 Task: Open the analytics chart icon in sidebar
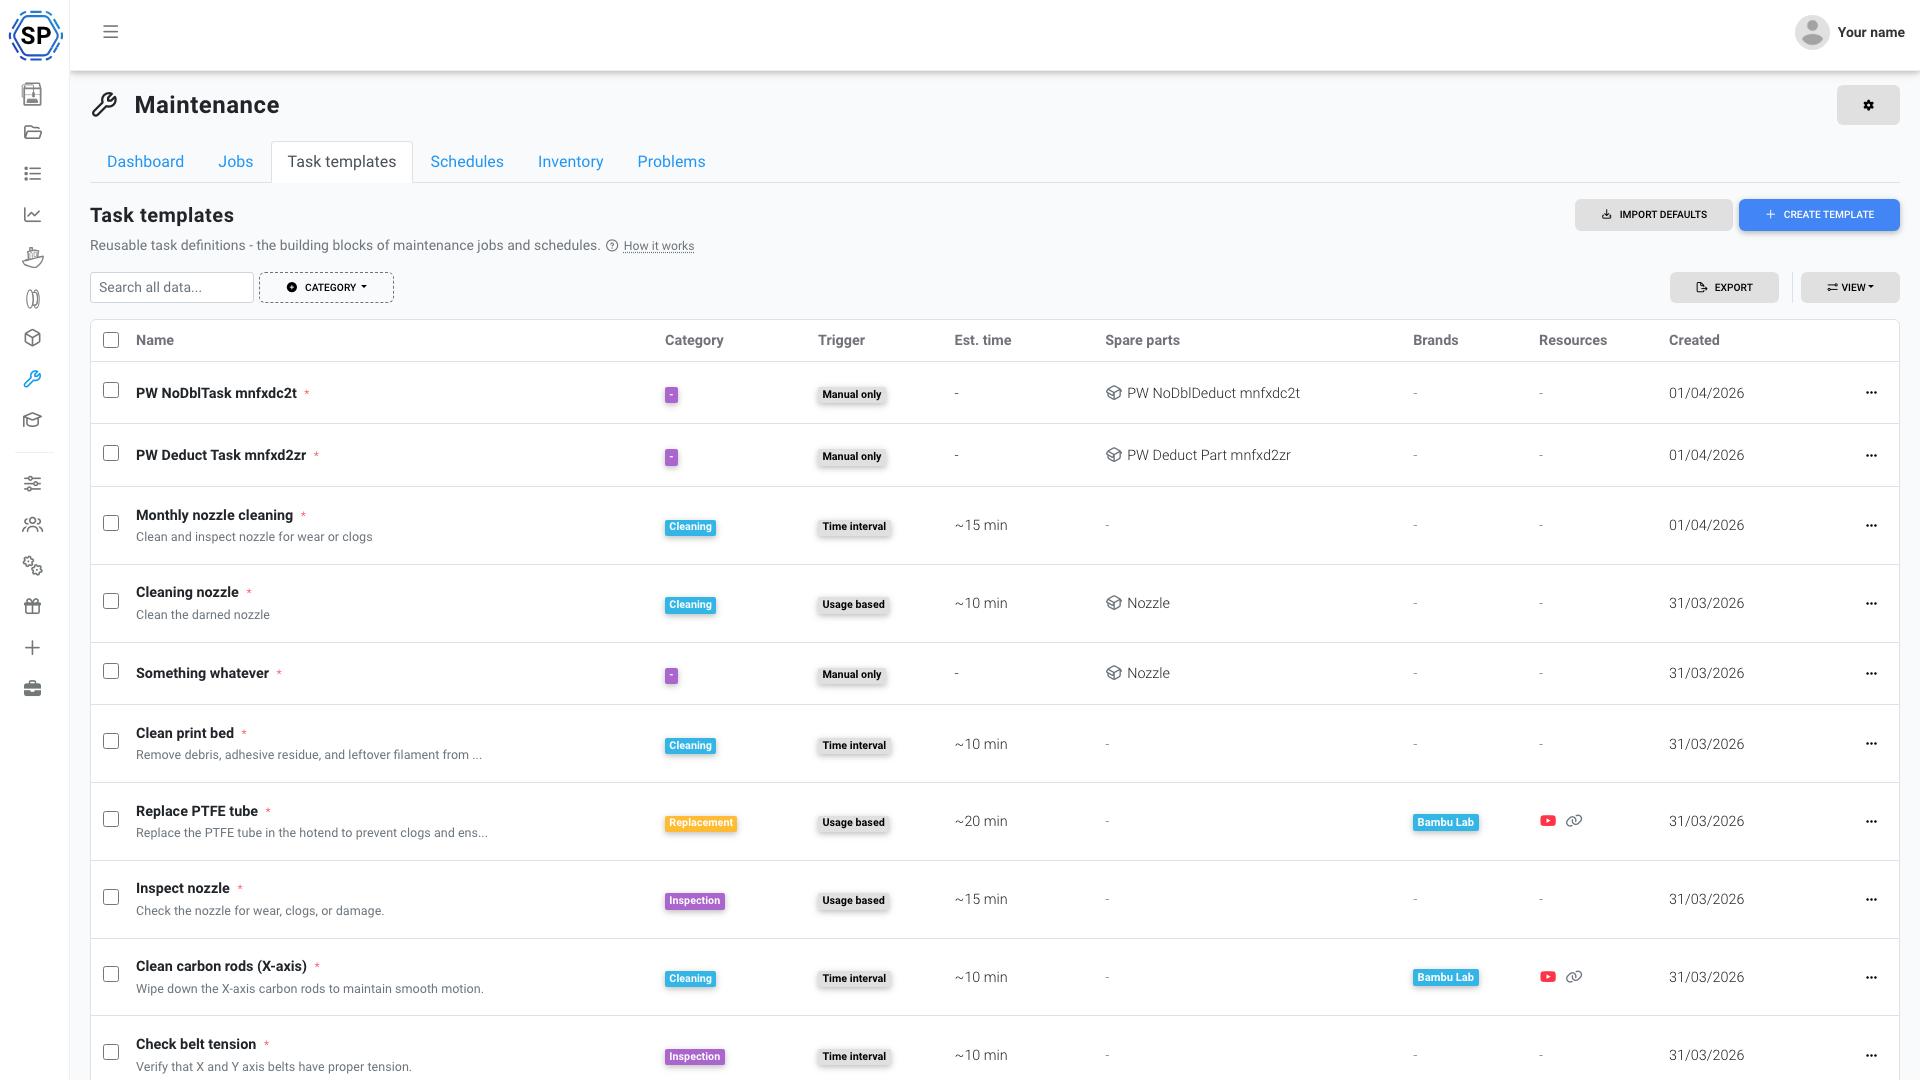click(33, 214)
